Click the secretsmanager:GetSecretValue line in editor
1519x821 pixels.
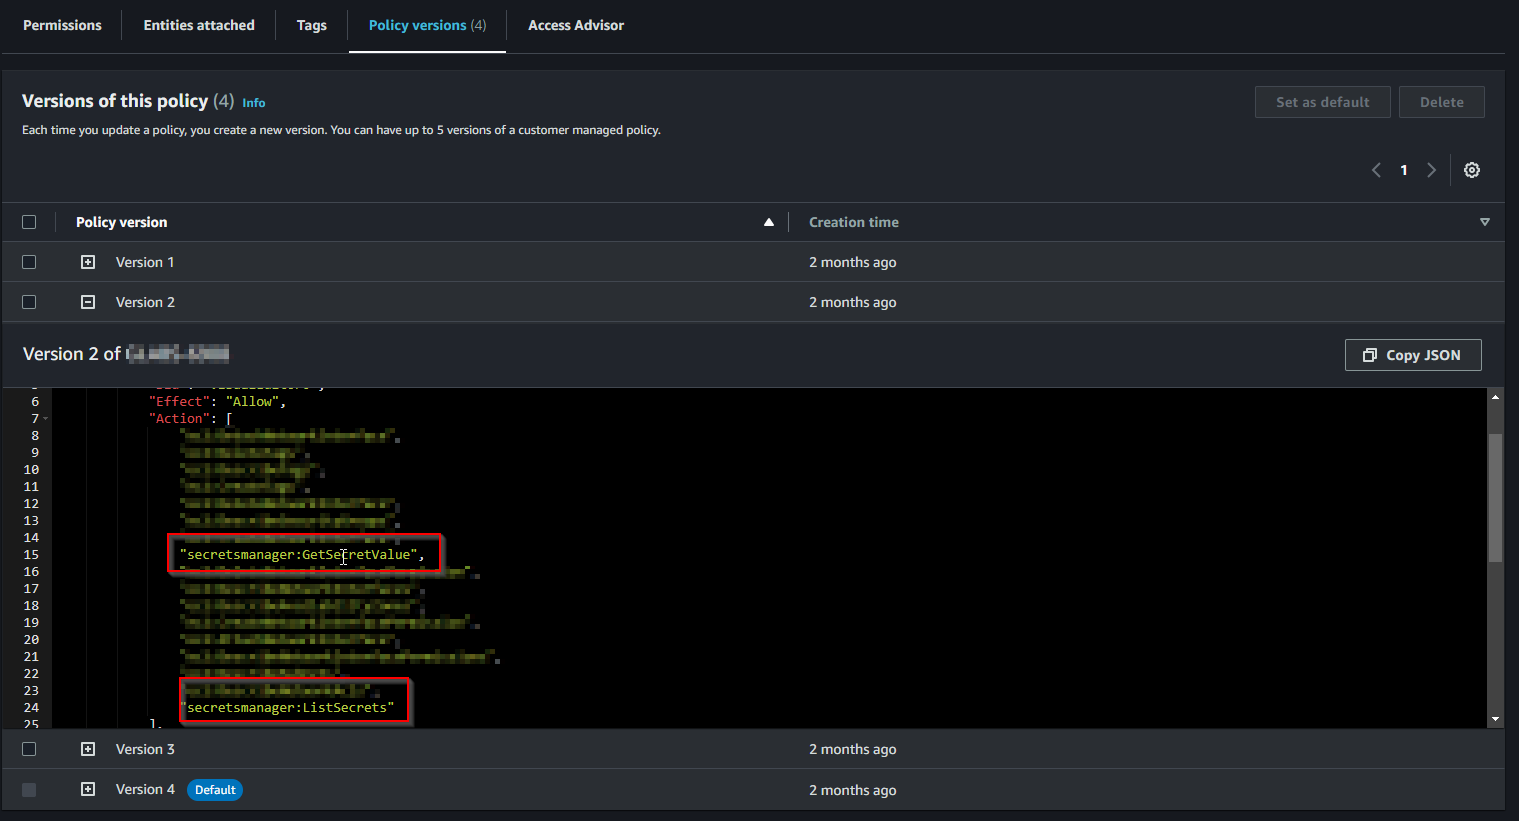pyautogui.click(x=302, y=555)
